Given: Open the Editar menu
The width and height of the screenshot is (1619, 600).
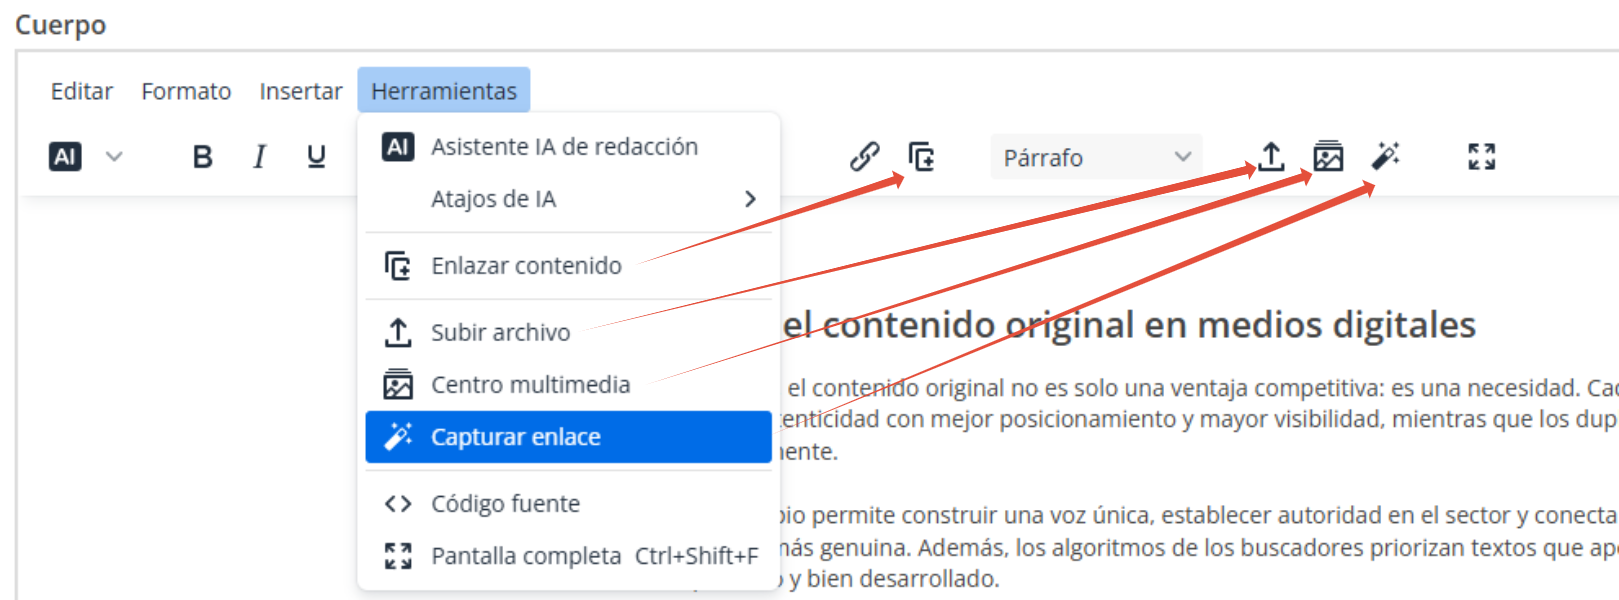Looking at the screenshot, I should (81, 91).
